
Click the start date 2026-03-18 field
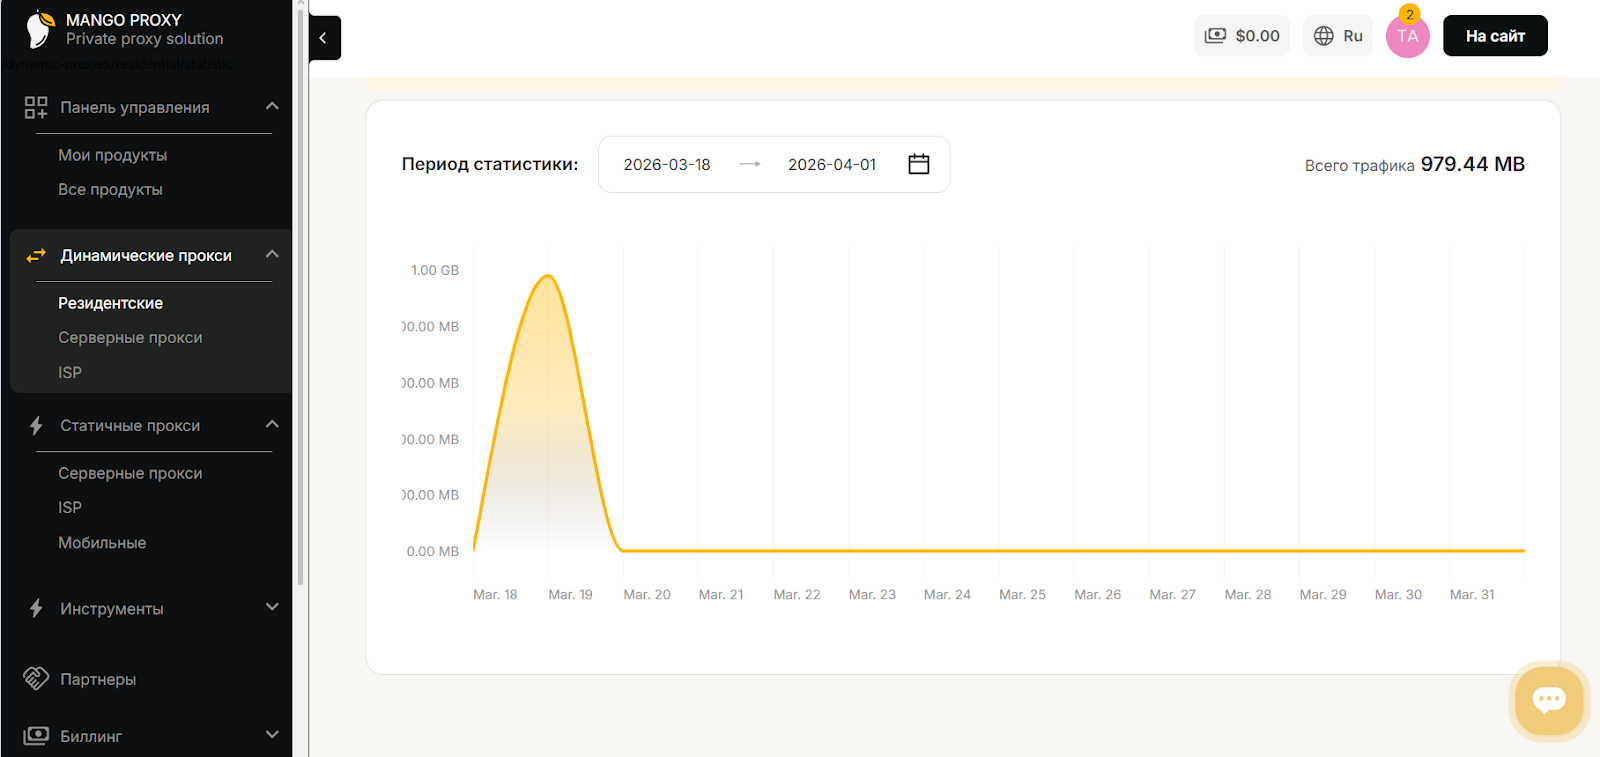pos(666,165)
